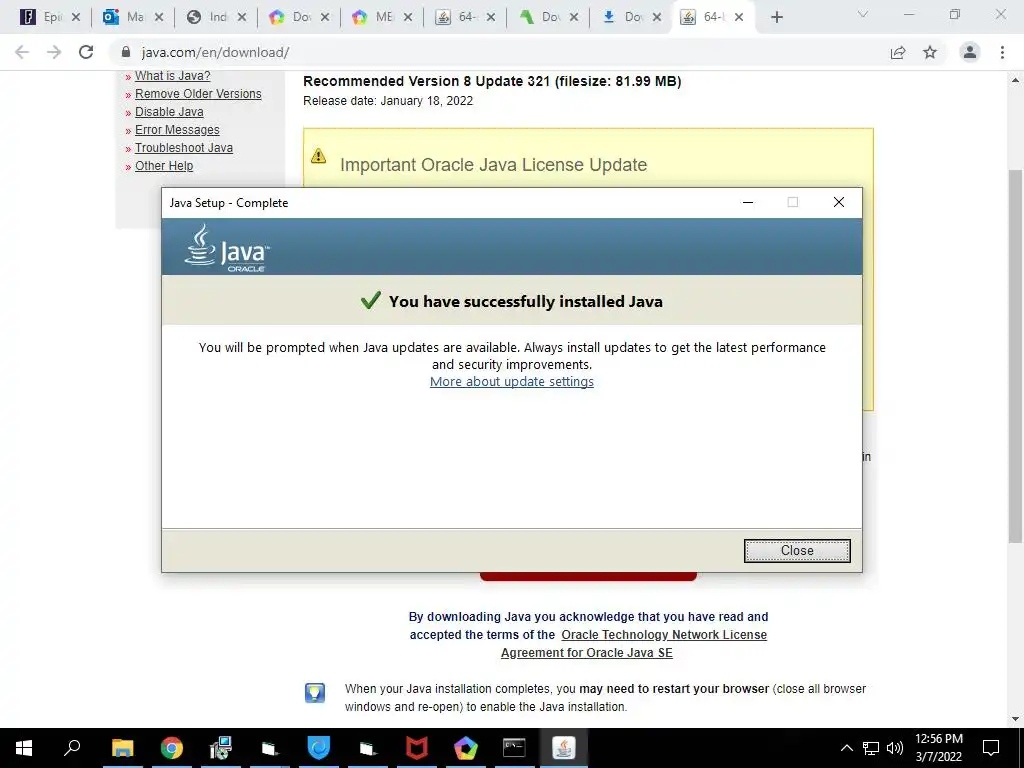Close the Ind tab
Screen dimensions: 1024x768
point(242,18)
